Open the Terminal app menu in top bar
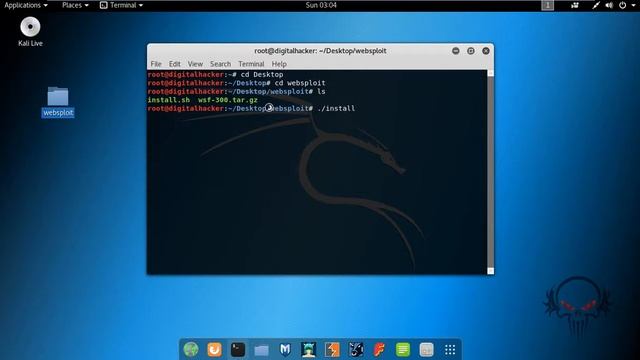640x360 pixels. point(122,5)
